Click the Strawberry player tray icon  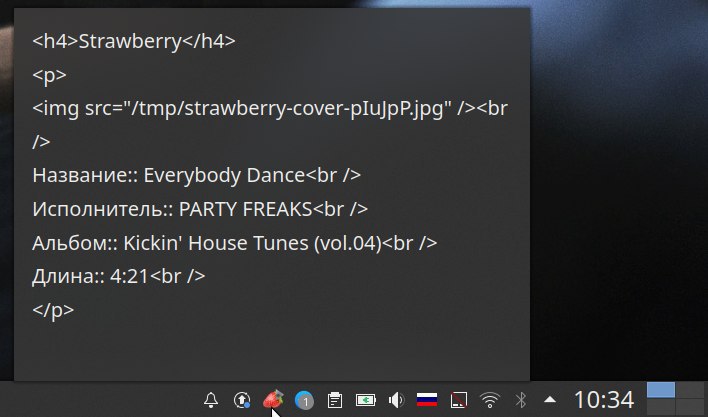273,399
